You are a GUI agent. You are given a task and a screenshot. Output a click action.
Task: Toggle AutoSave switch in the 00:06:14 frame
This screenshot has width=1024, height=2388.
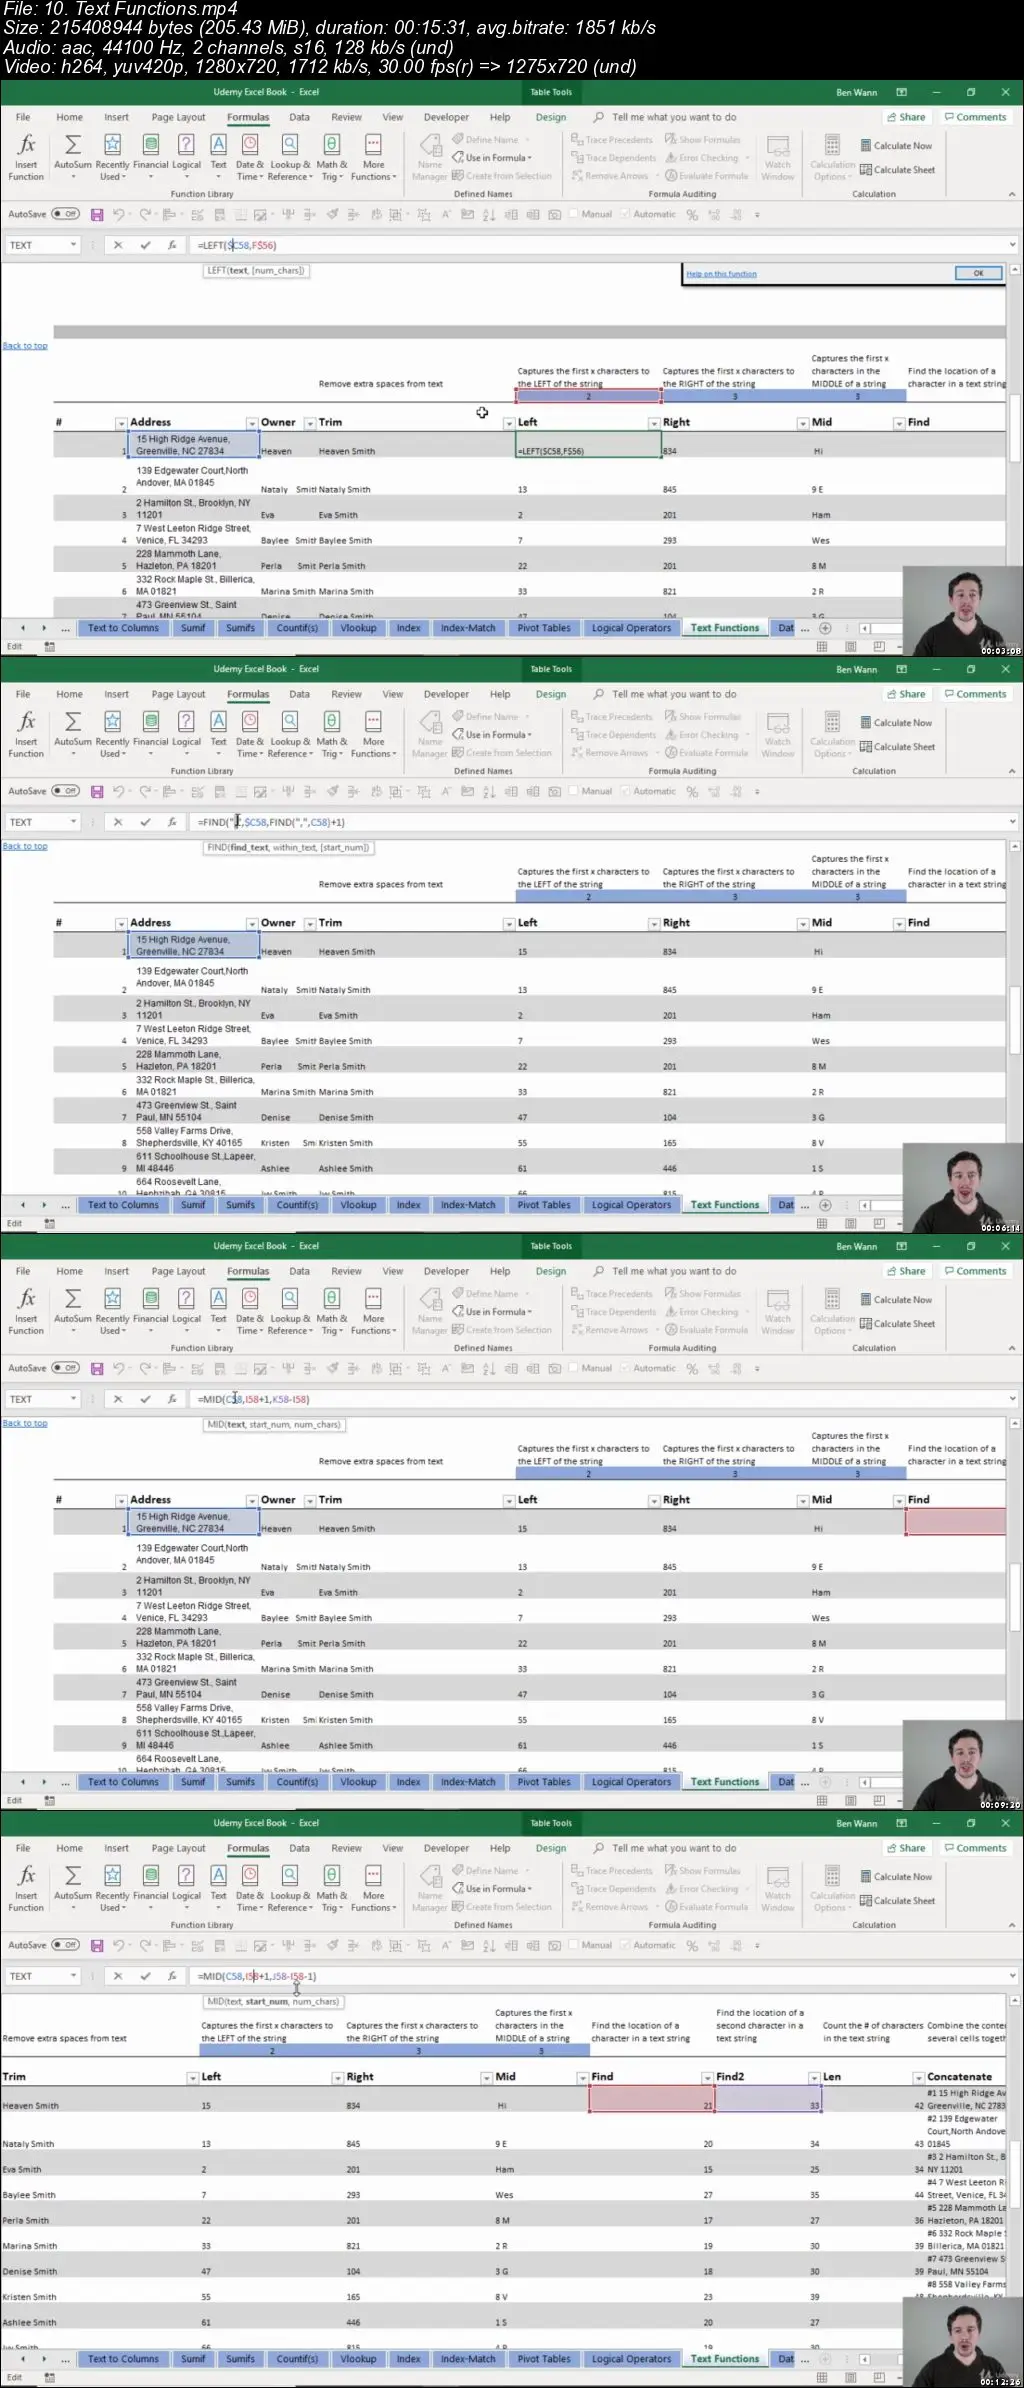coord(65,791)
